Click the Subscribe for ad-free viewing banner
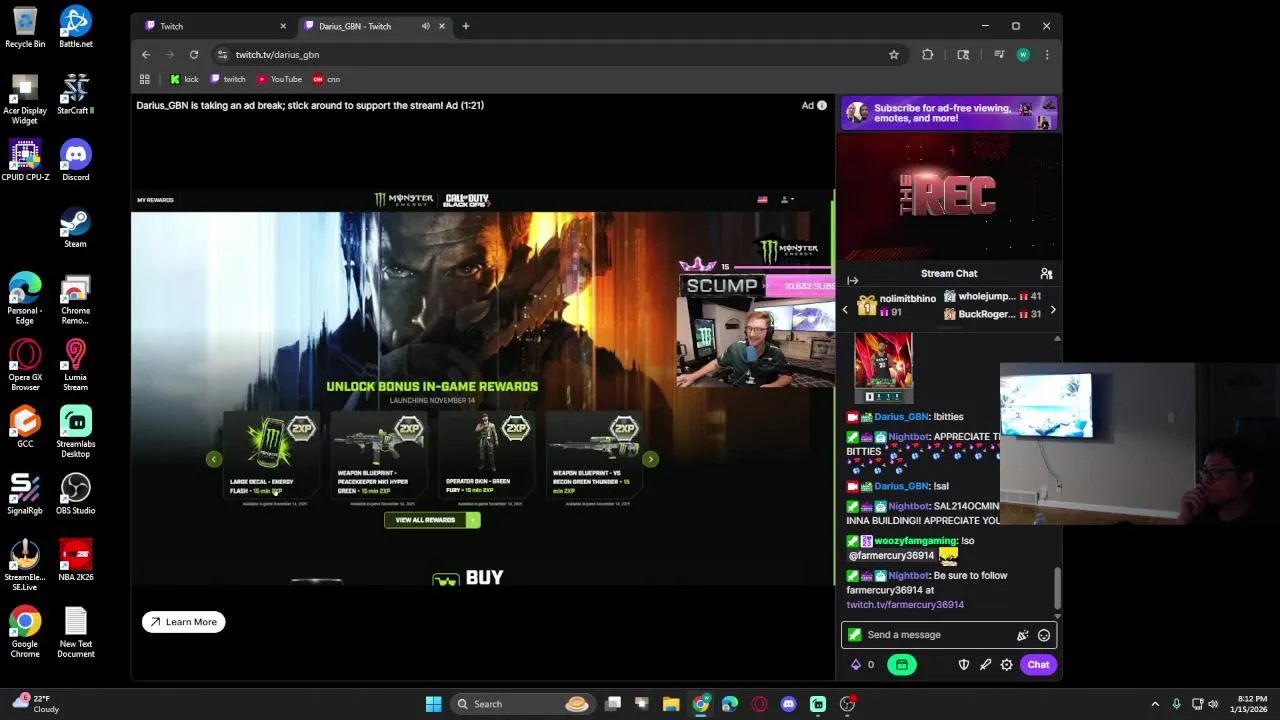 [x=949, y=113]
